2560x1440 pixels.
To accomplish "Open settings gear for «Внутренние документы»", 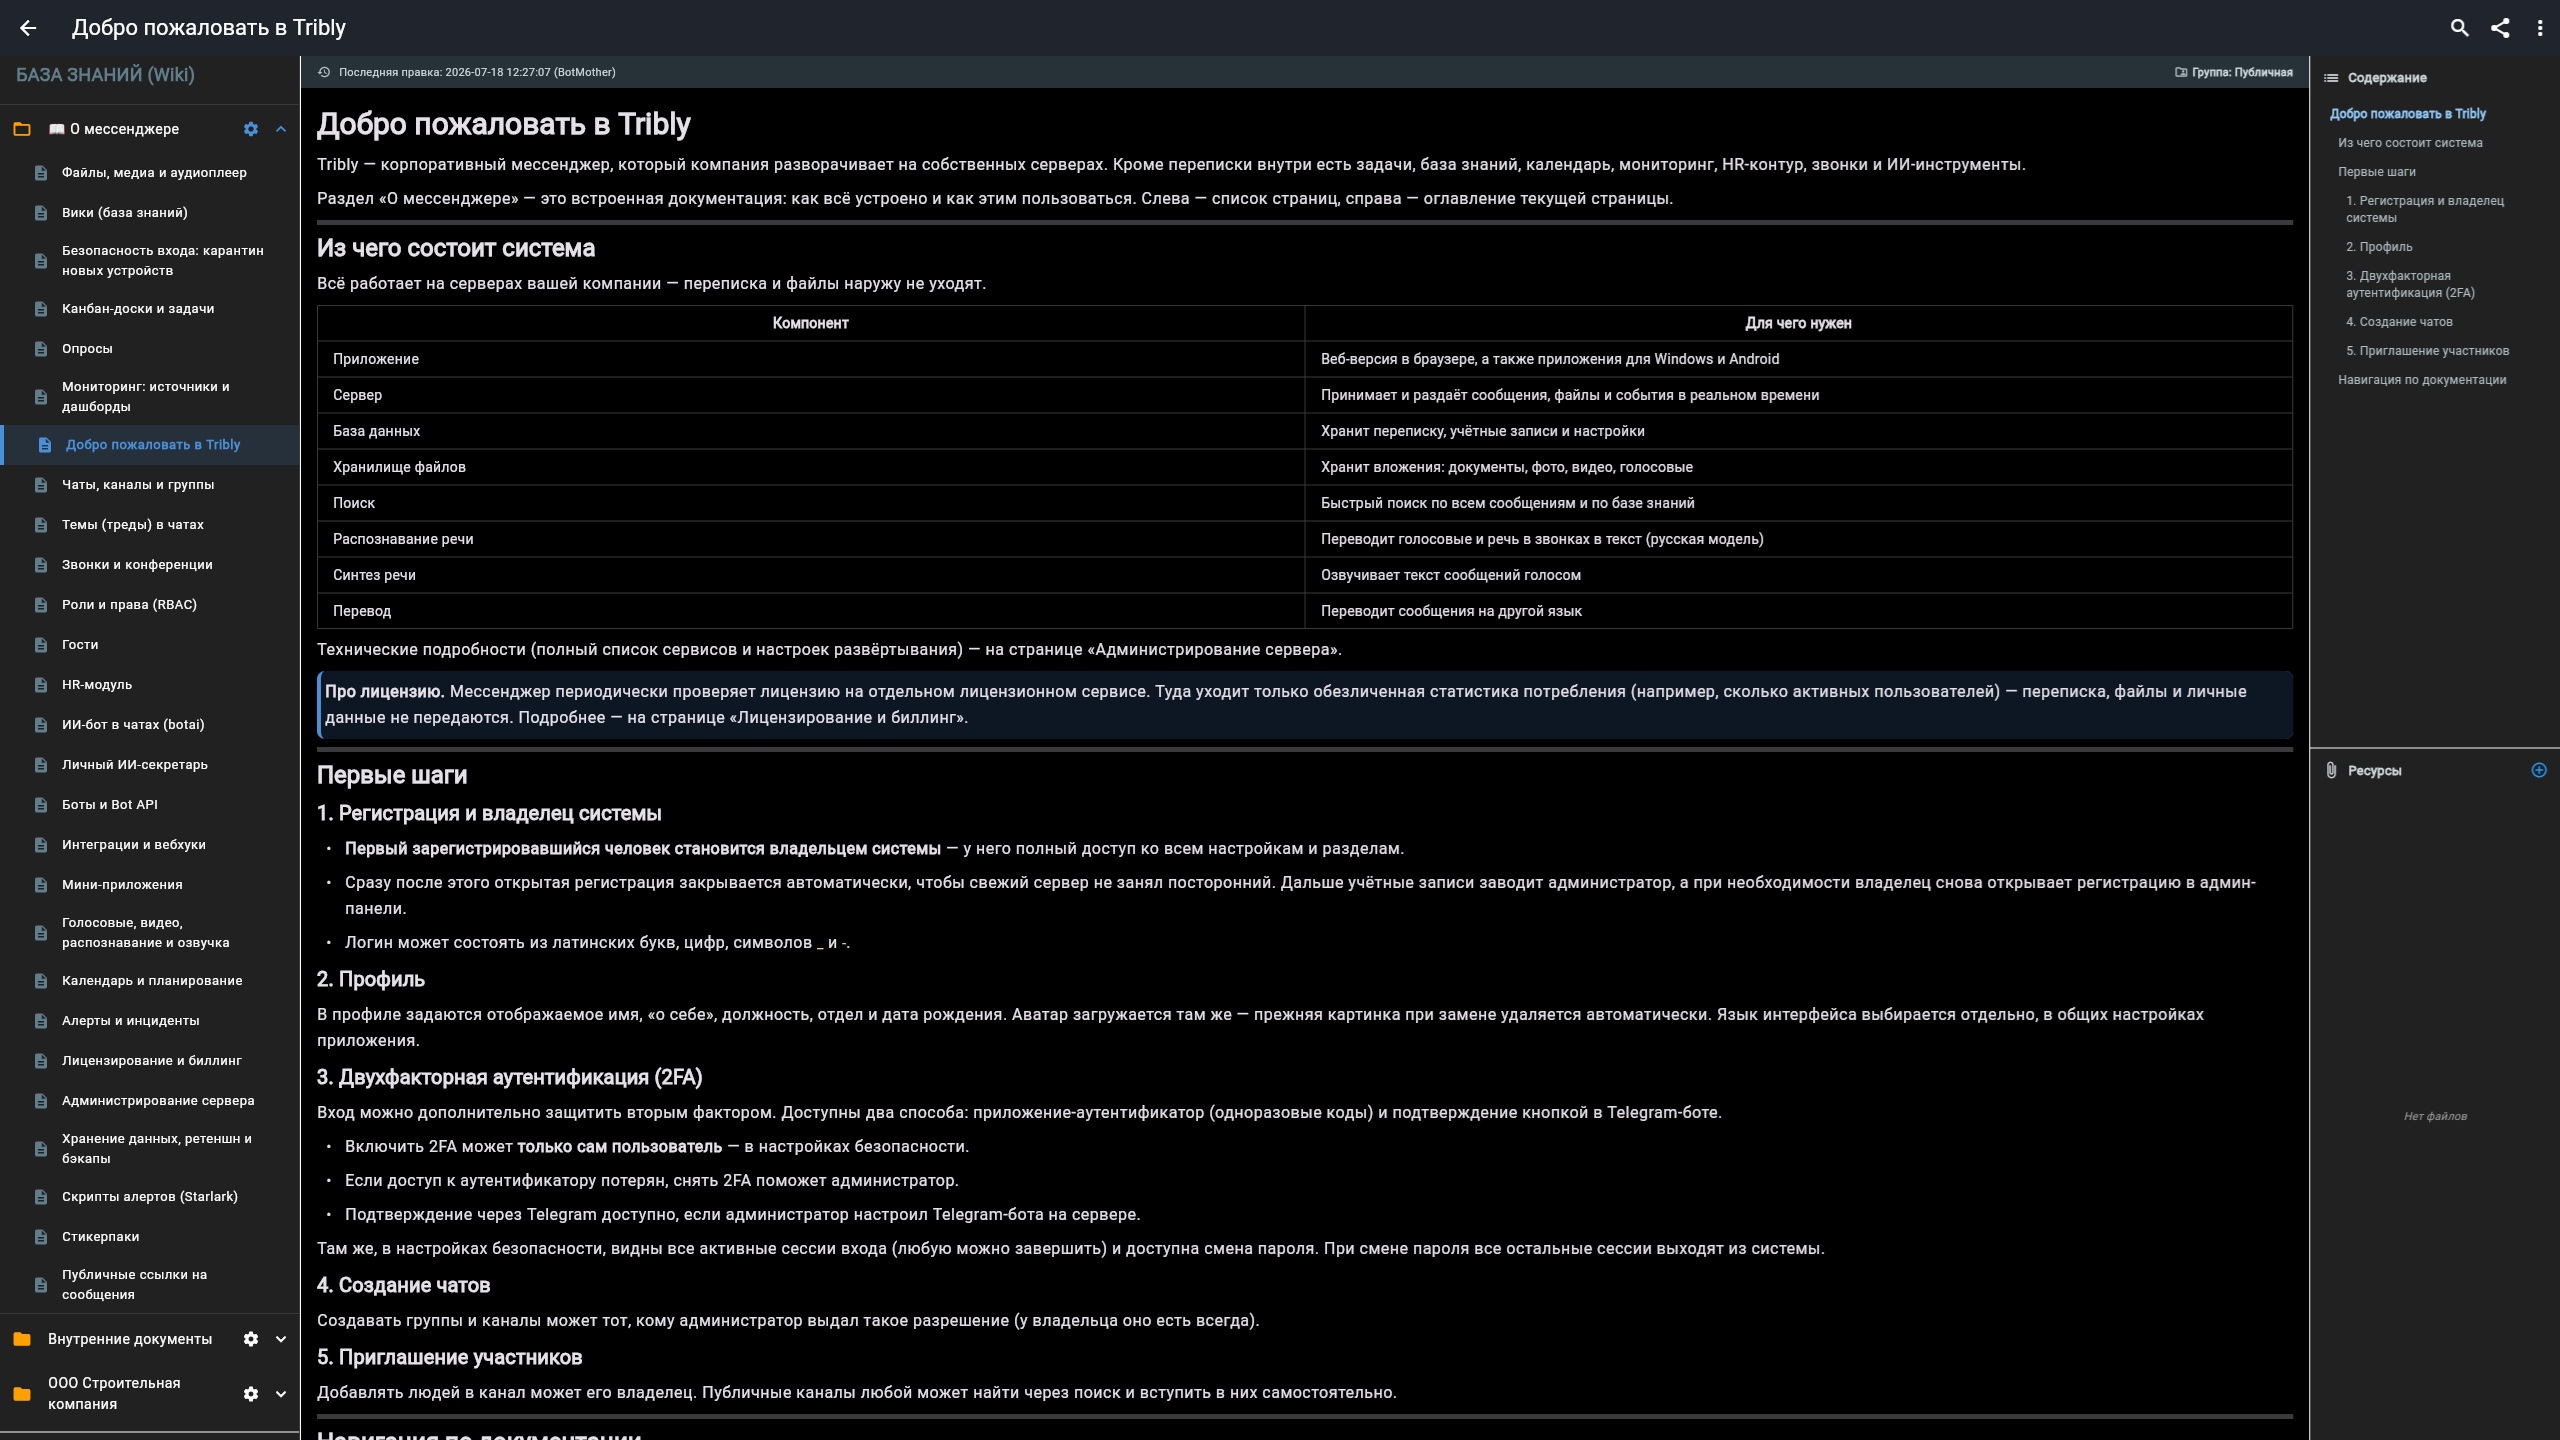I will click(x=251, y=1339).
